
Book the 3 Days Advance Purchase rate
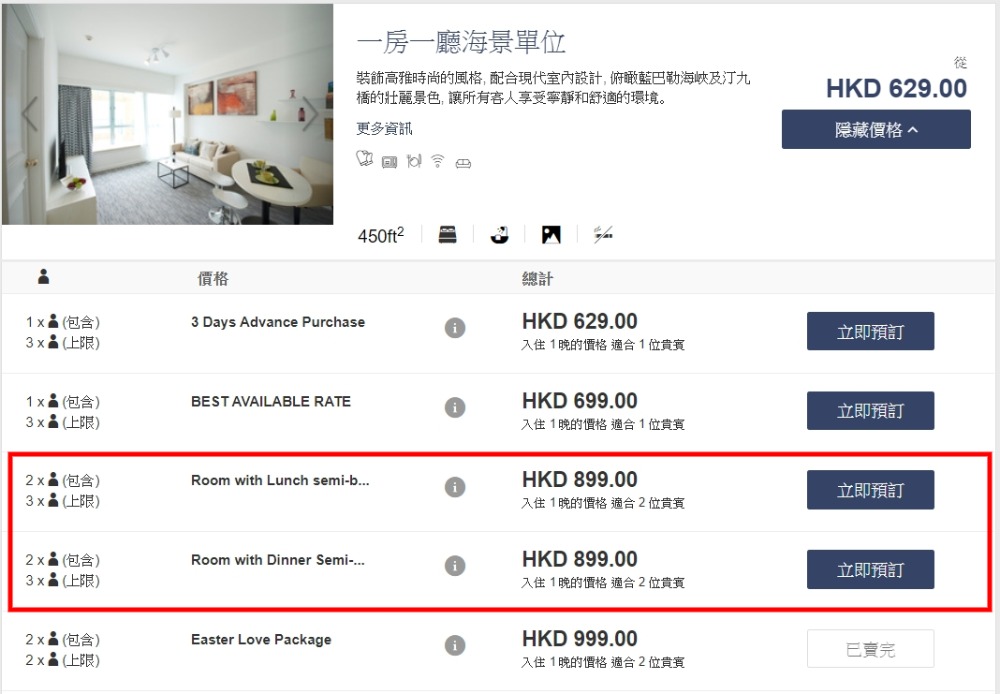(x=870, y=332)
